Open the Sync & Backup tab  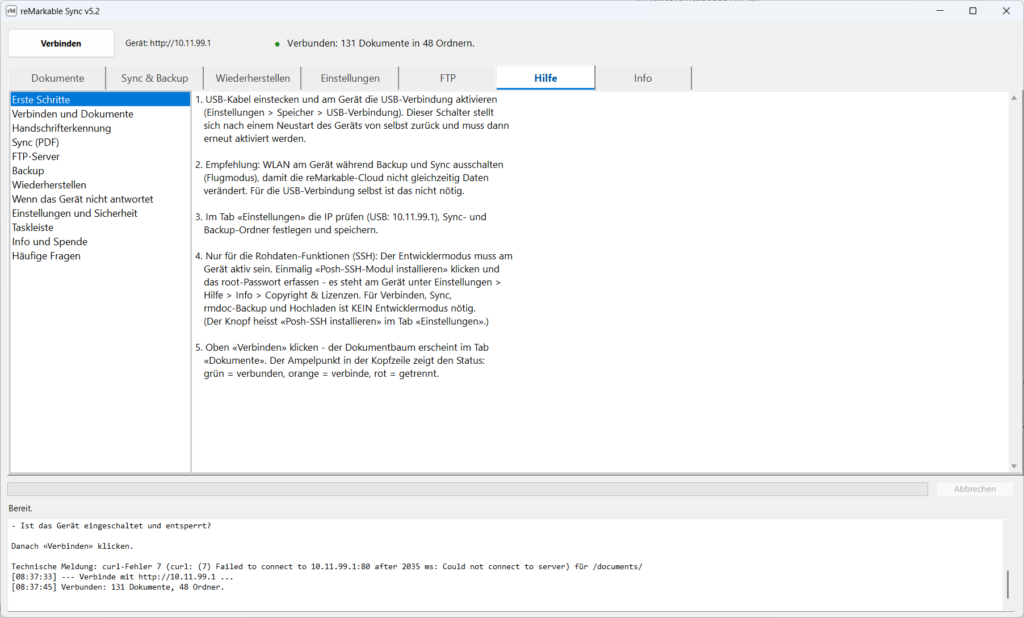pyautogui.click(x=155, y=78)
